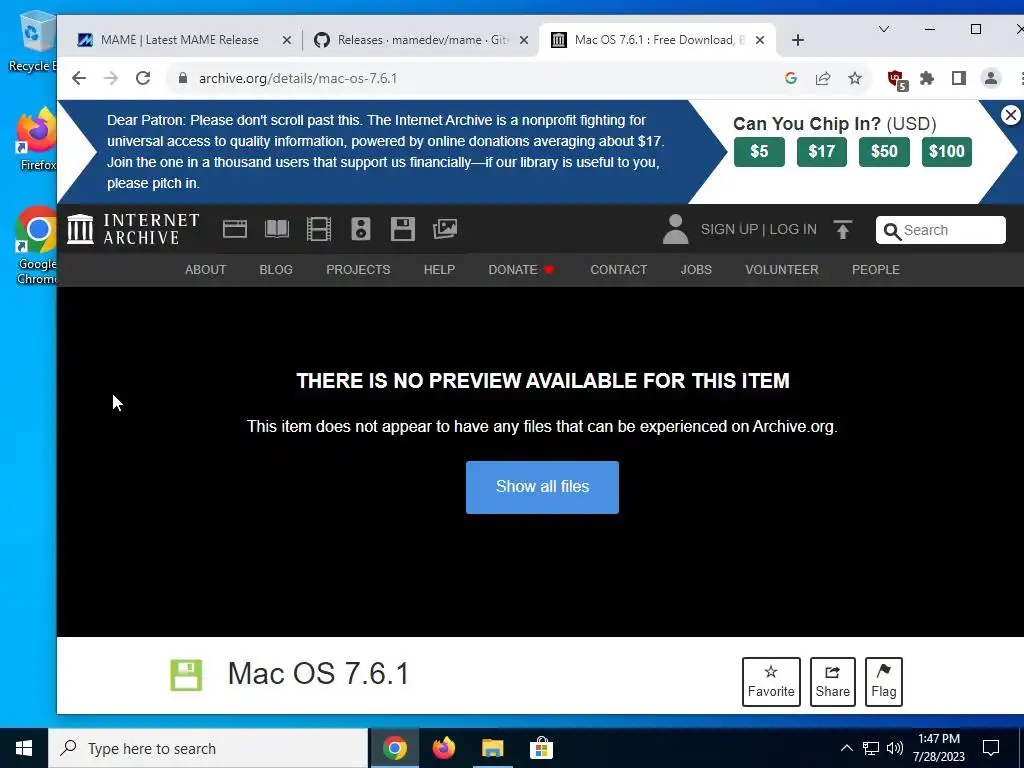Click the padlock site info icon

(x=183, y=78)
